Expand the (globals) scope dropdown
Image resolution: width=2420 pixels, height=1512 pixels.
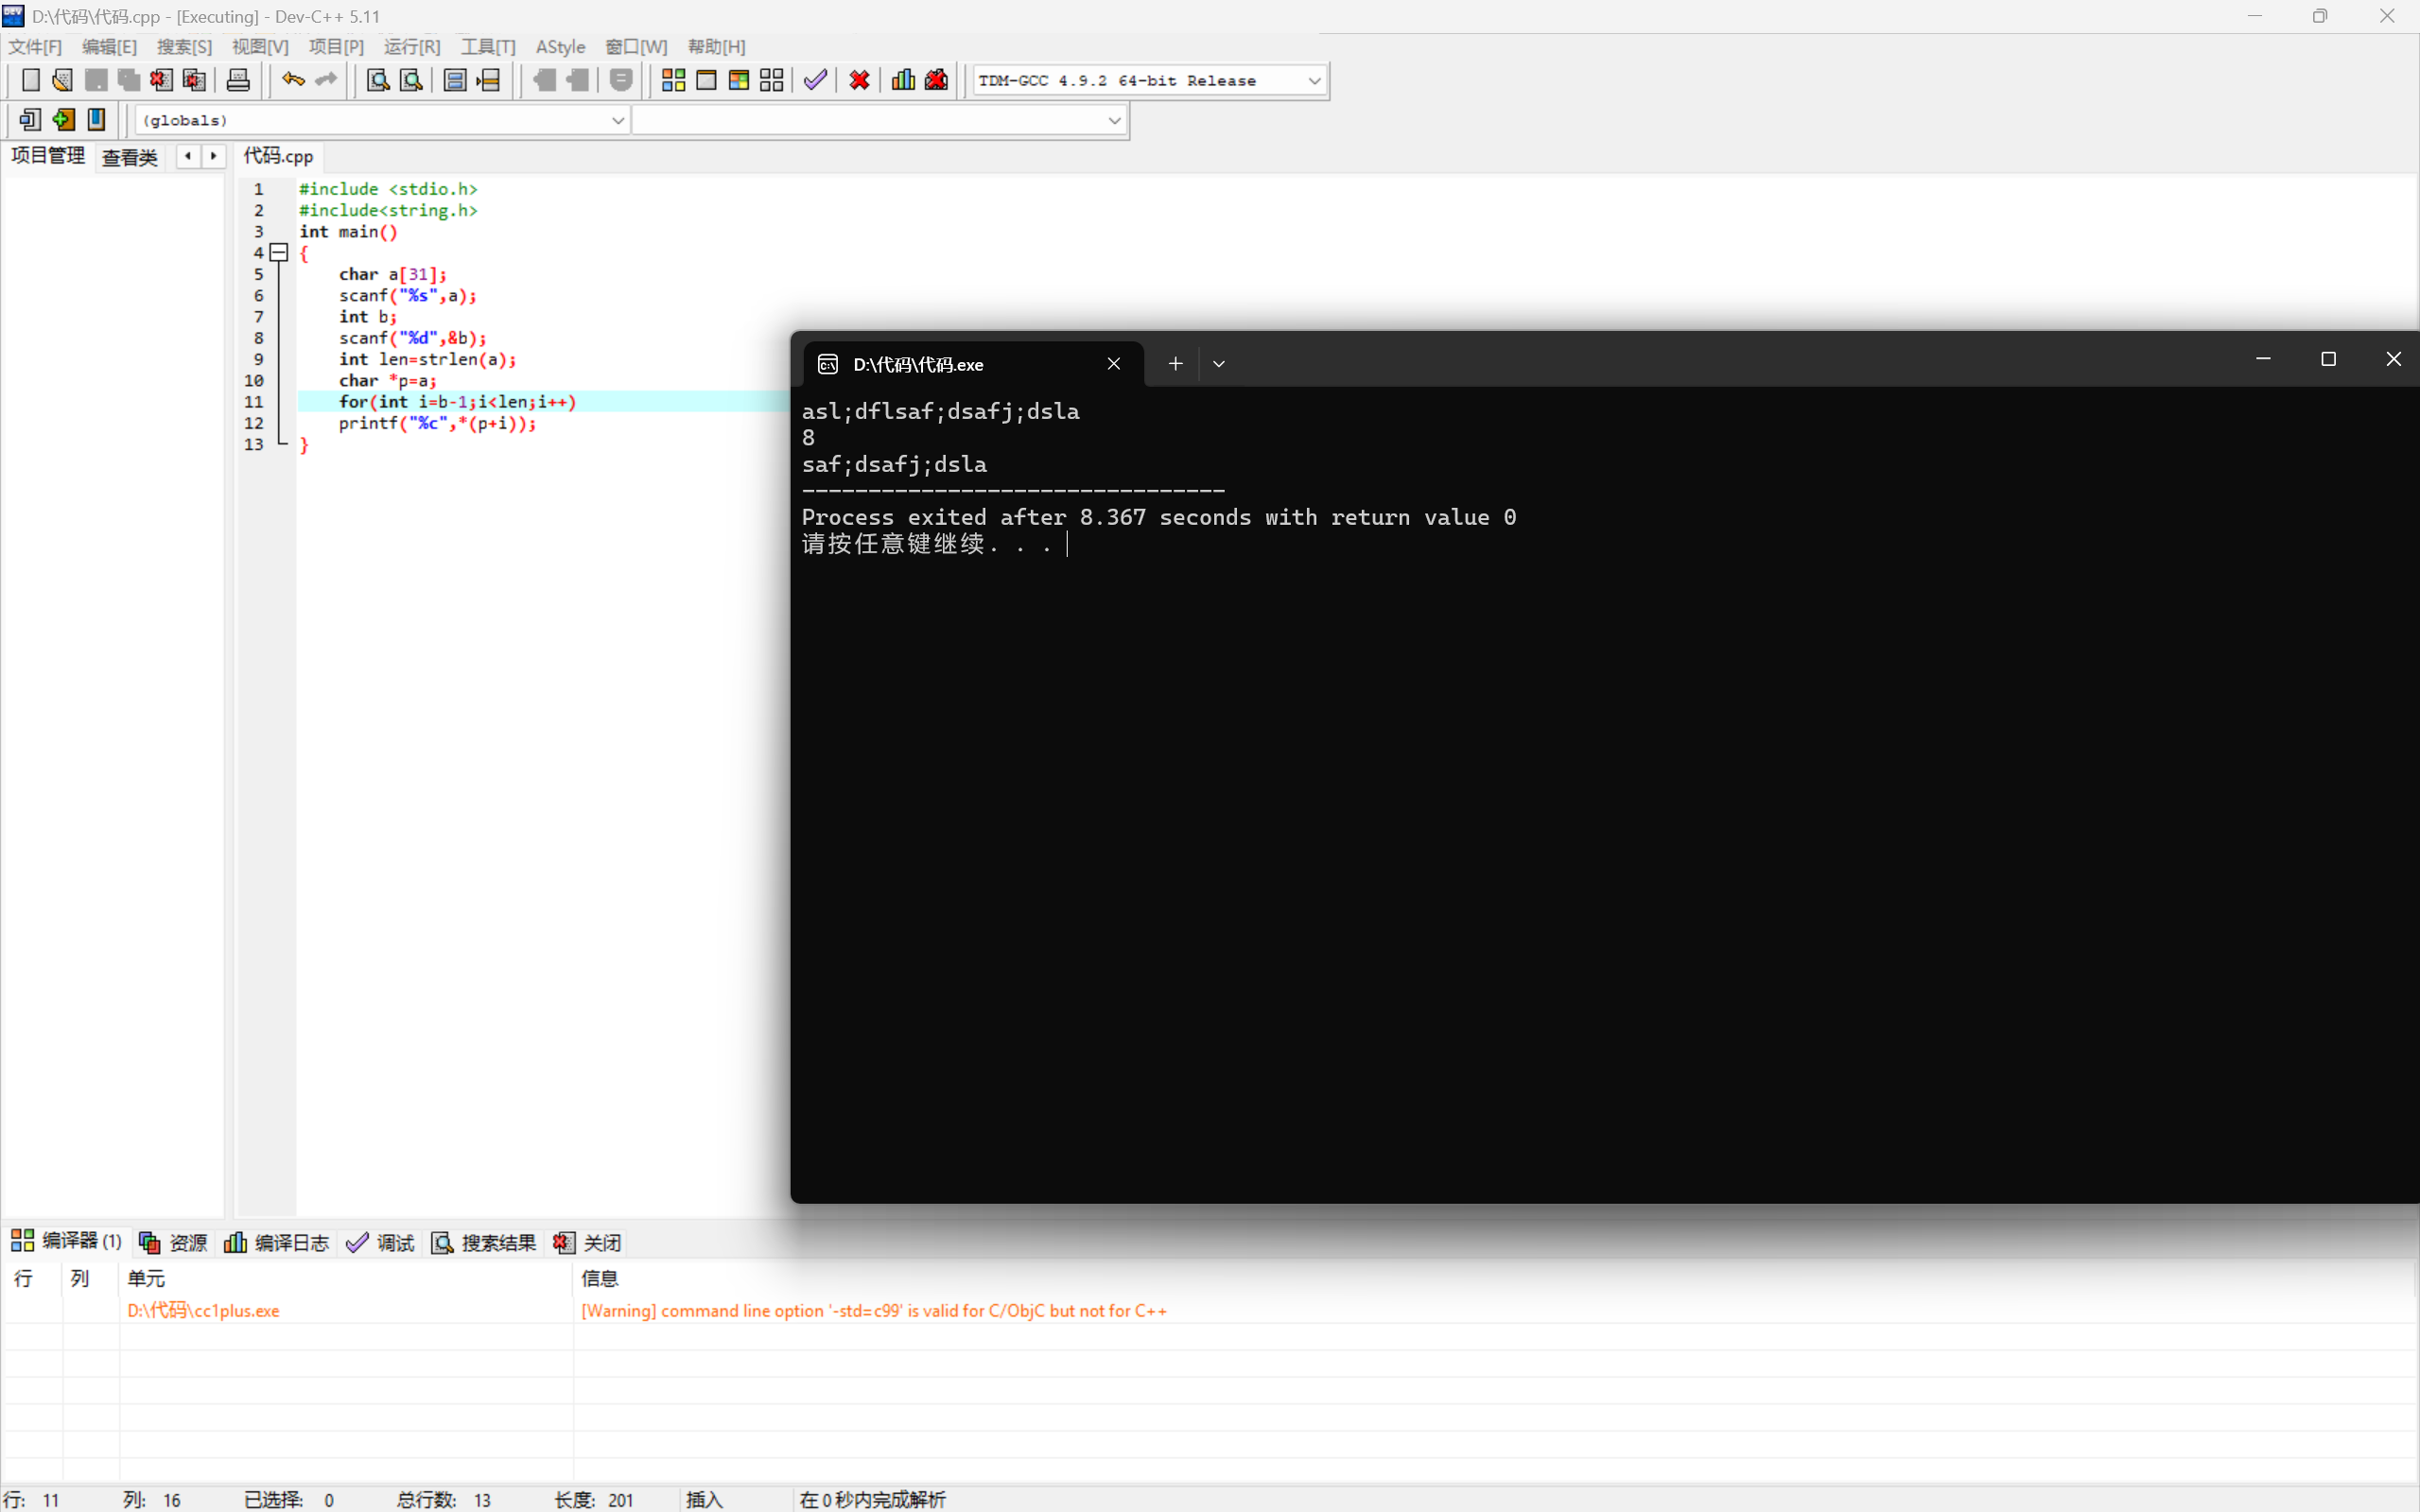[x=617, y=121]
